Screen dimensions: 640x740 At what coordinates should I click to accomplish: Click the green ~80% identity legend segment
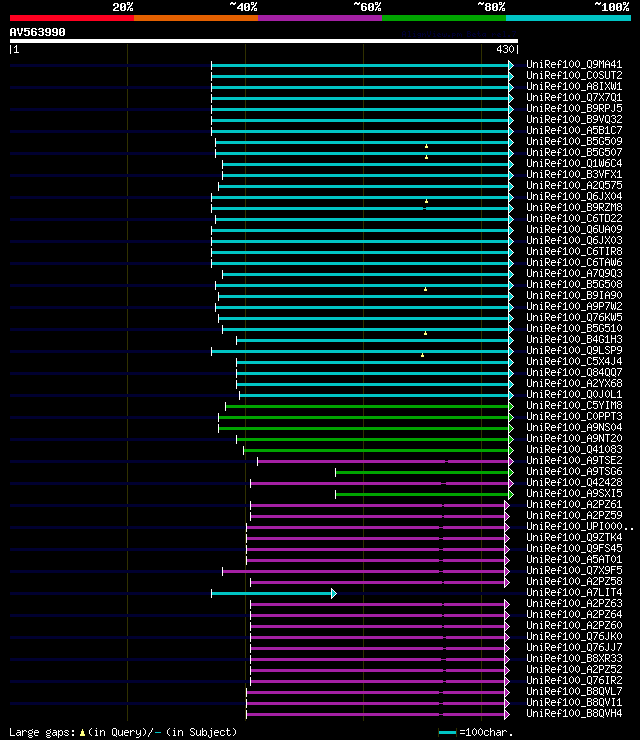444,18
